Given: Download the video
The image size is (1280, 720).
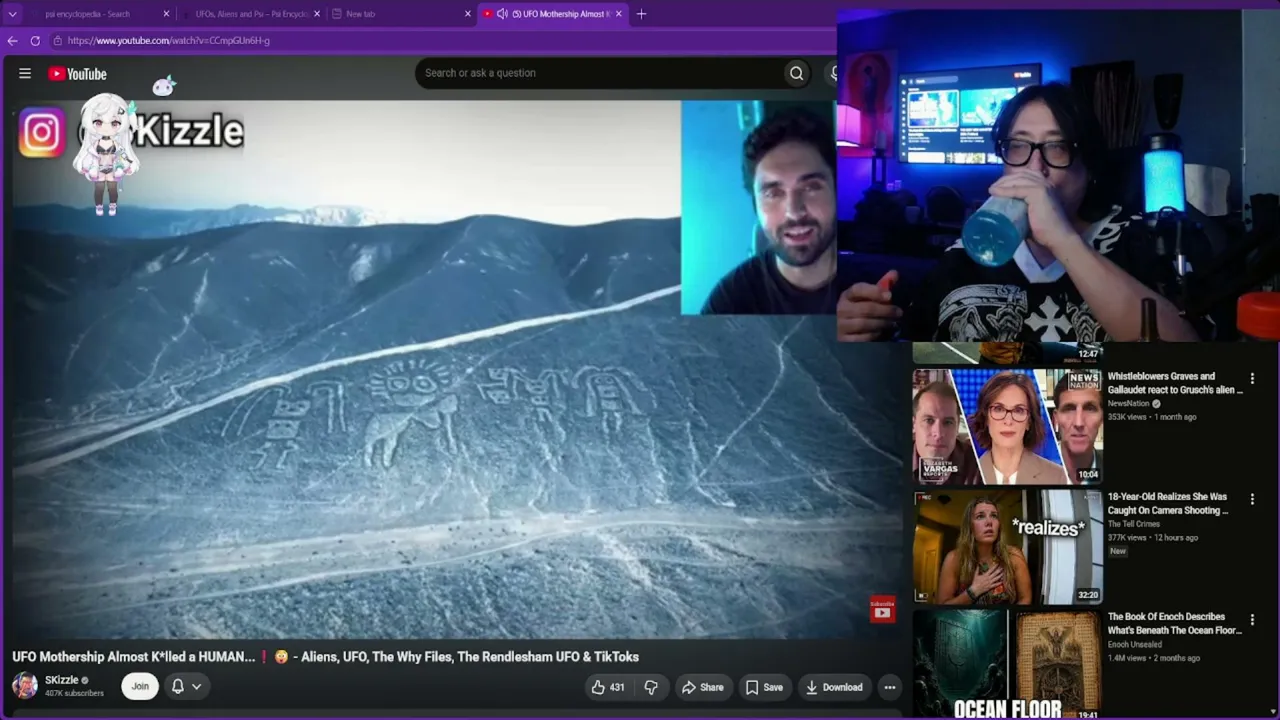Looking at the screenshot, I should (x=834, y=687).
